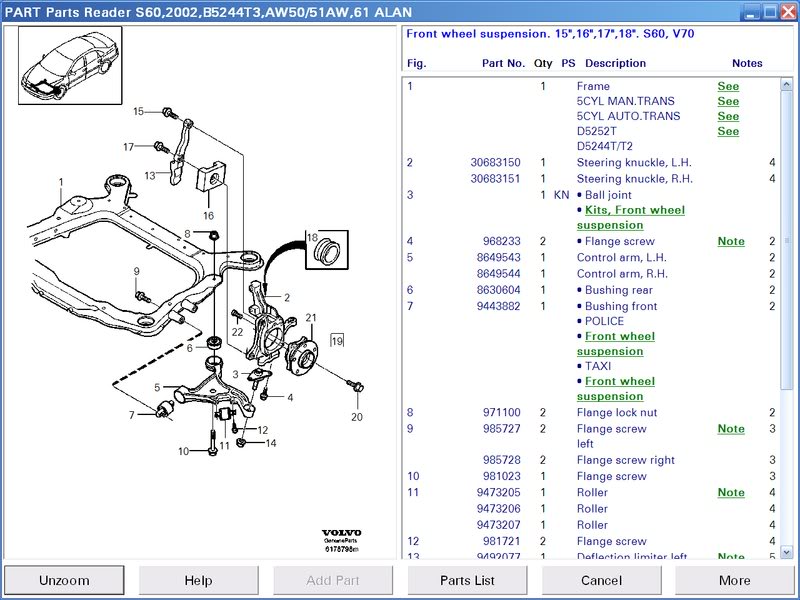Viewport: 800px width, 600px height.
Task: Select part number 981023
Action: tap(502, 476)
